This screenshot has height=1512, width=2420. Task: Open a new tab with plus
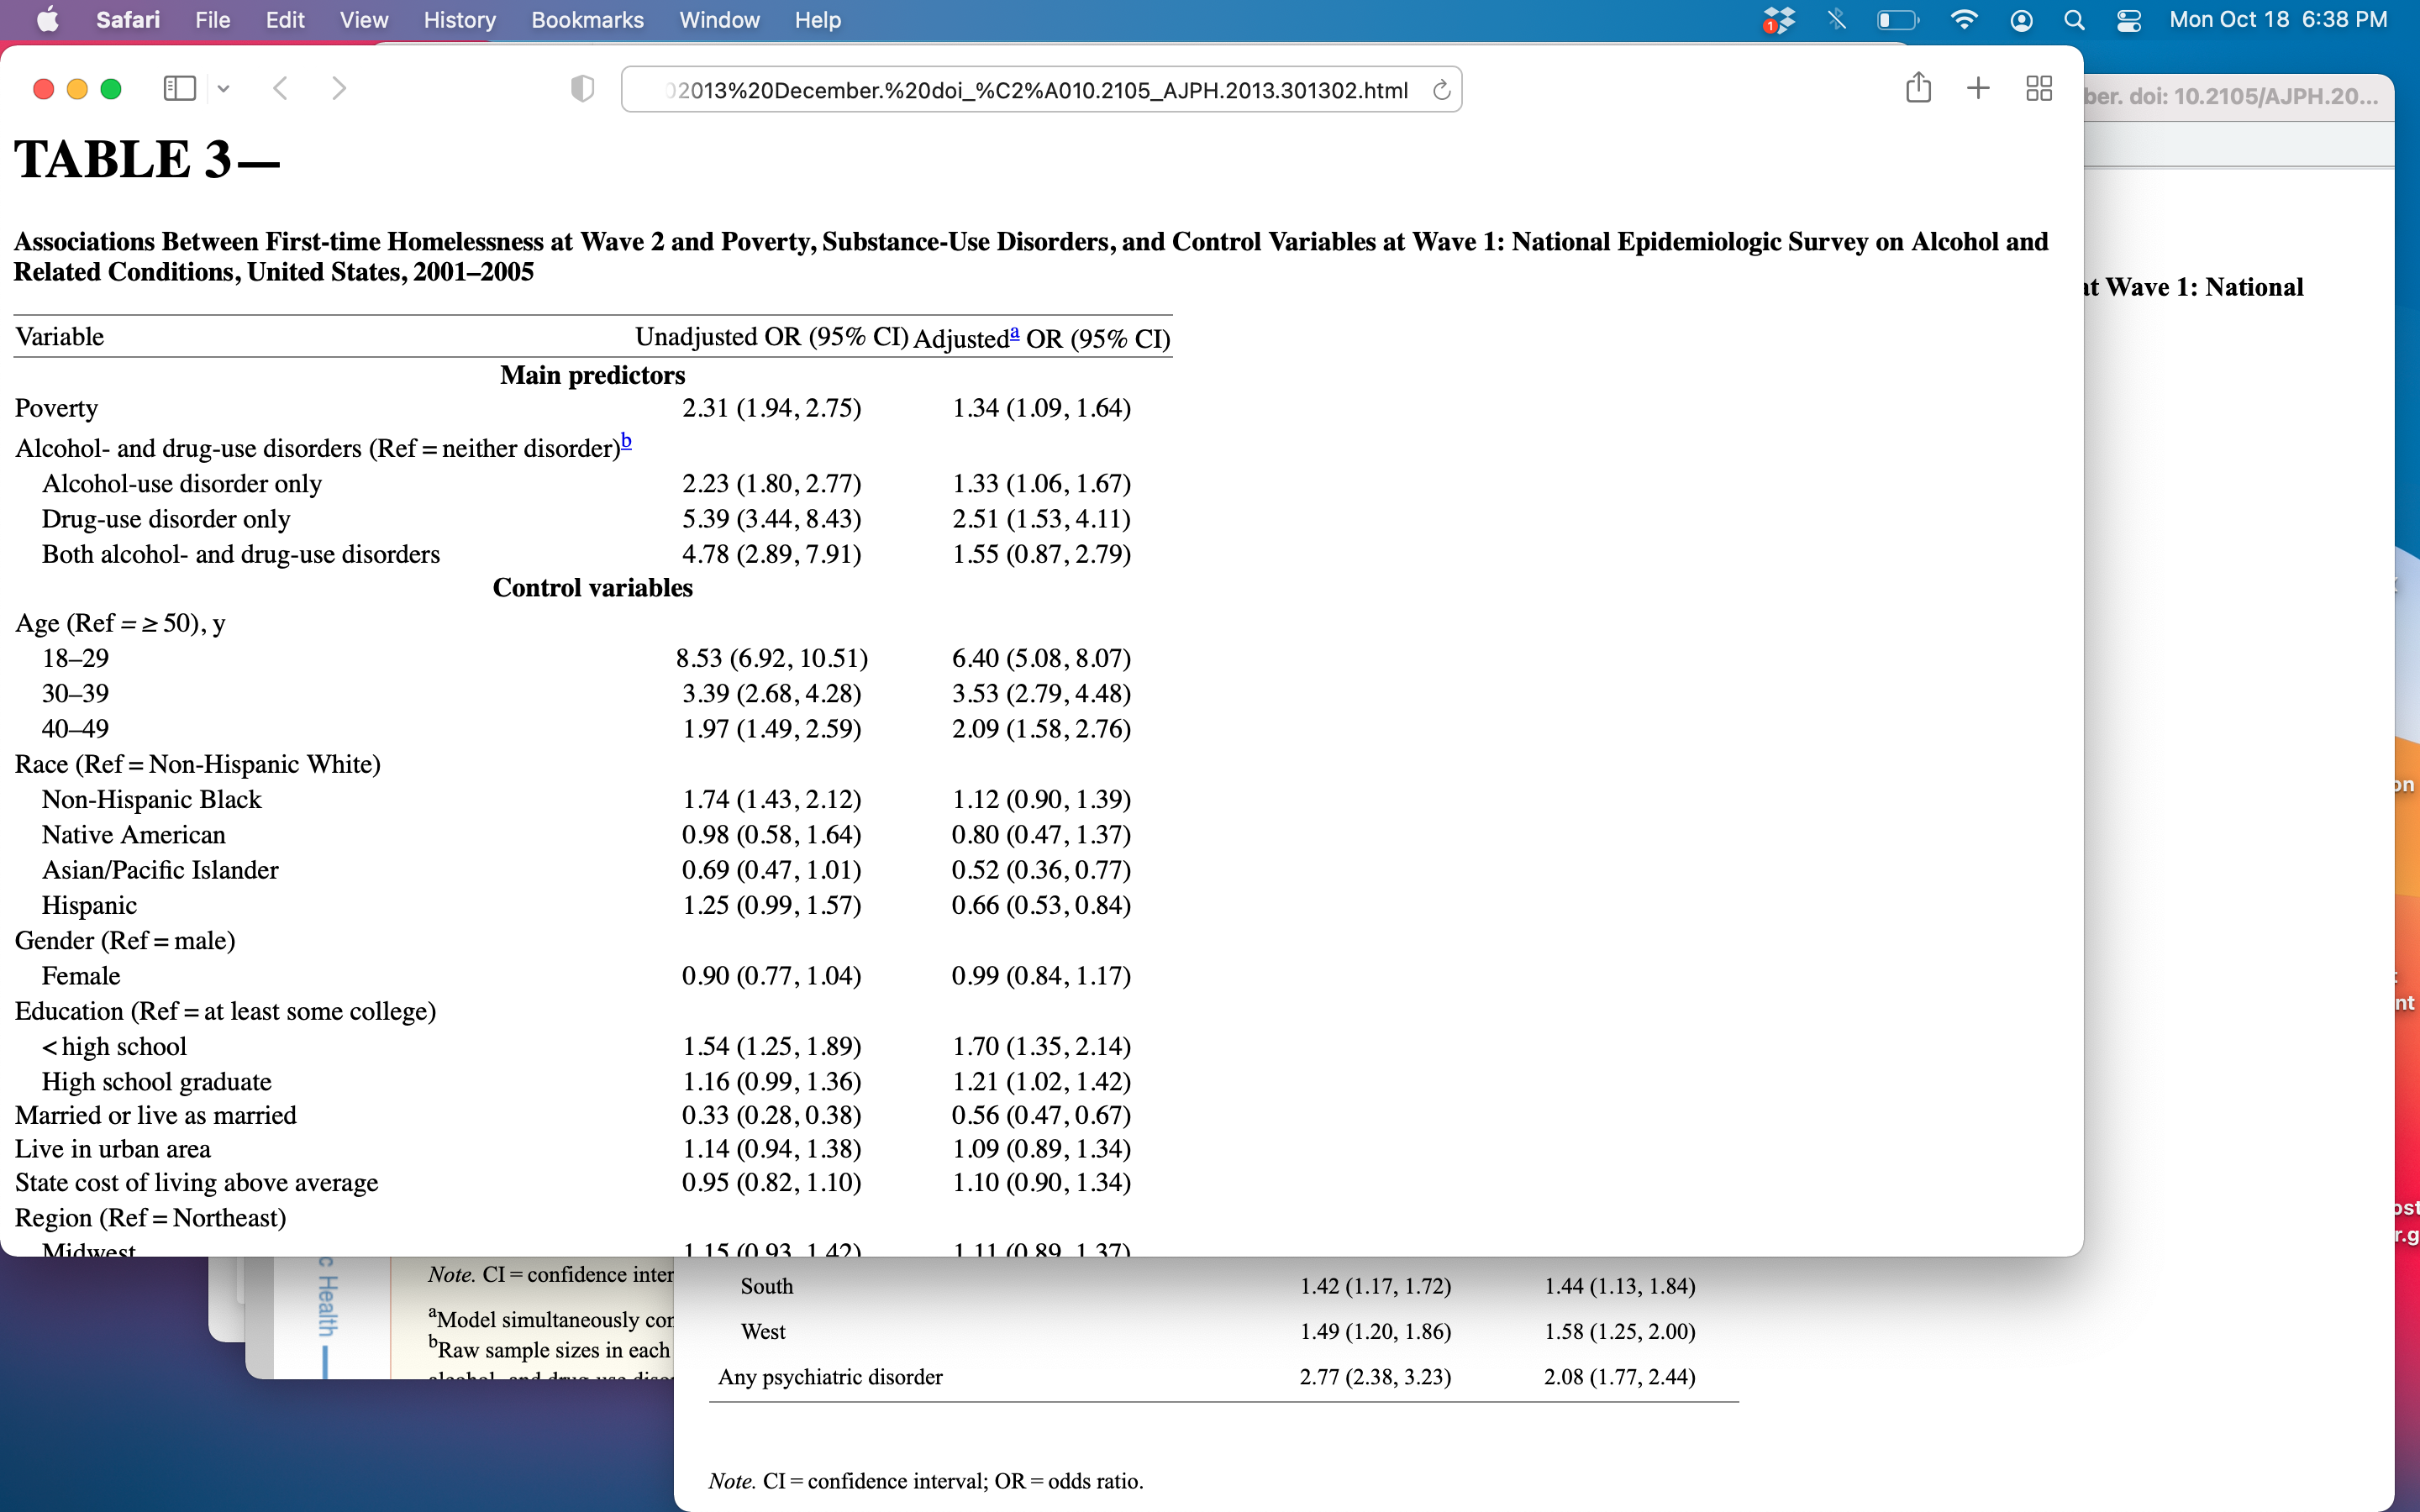(x=1977, y=88)
